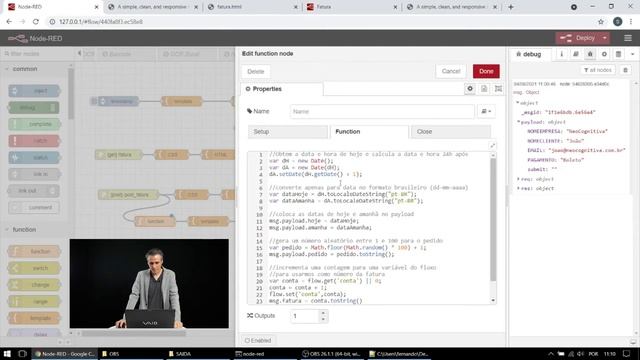Screen dimensions: 640x360
Task: Click the code editor vertical scrollbar
Action: (x=493, y=220)
